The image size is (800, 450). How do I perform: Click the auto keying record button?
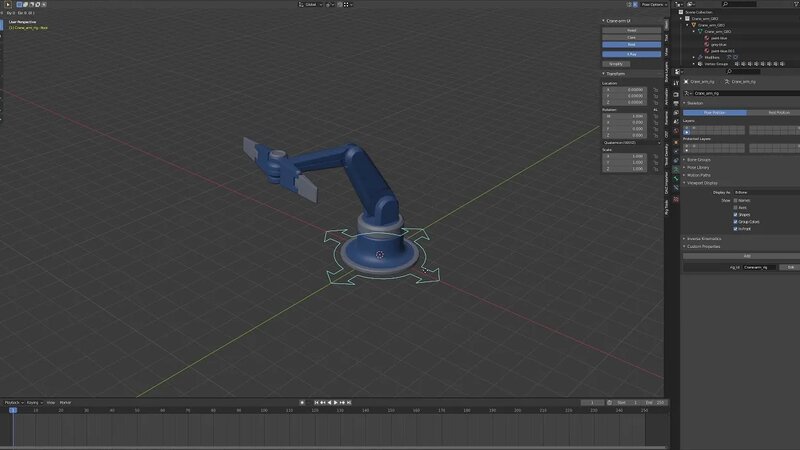302,403
